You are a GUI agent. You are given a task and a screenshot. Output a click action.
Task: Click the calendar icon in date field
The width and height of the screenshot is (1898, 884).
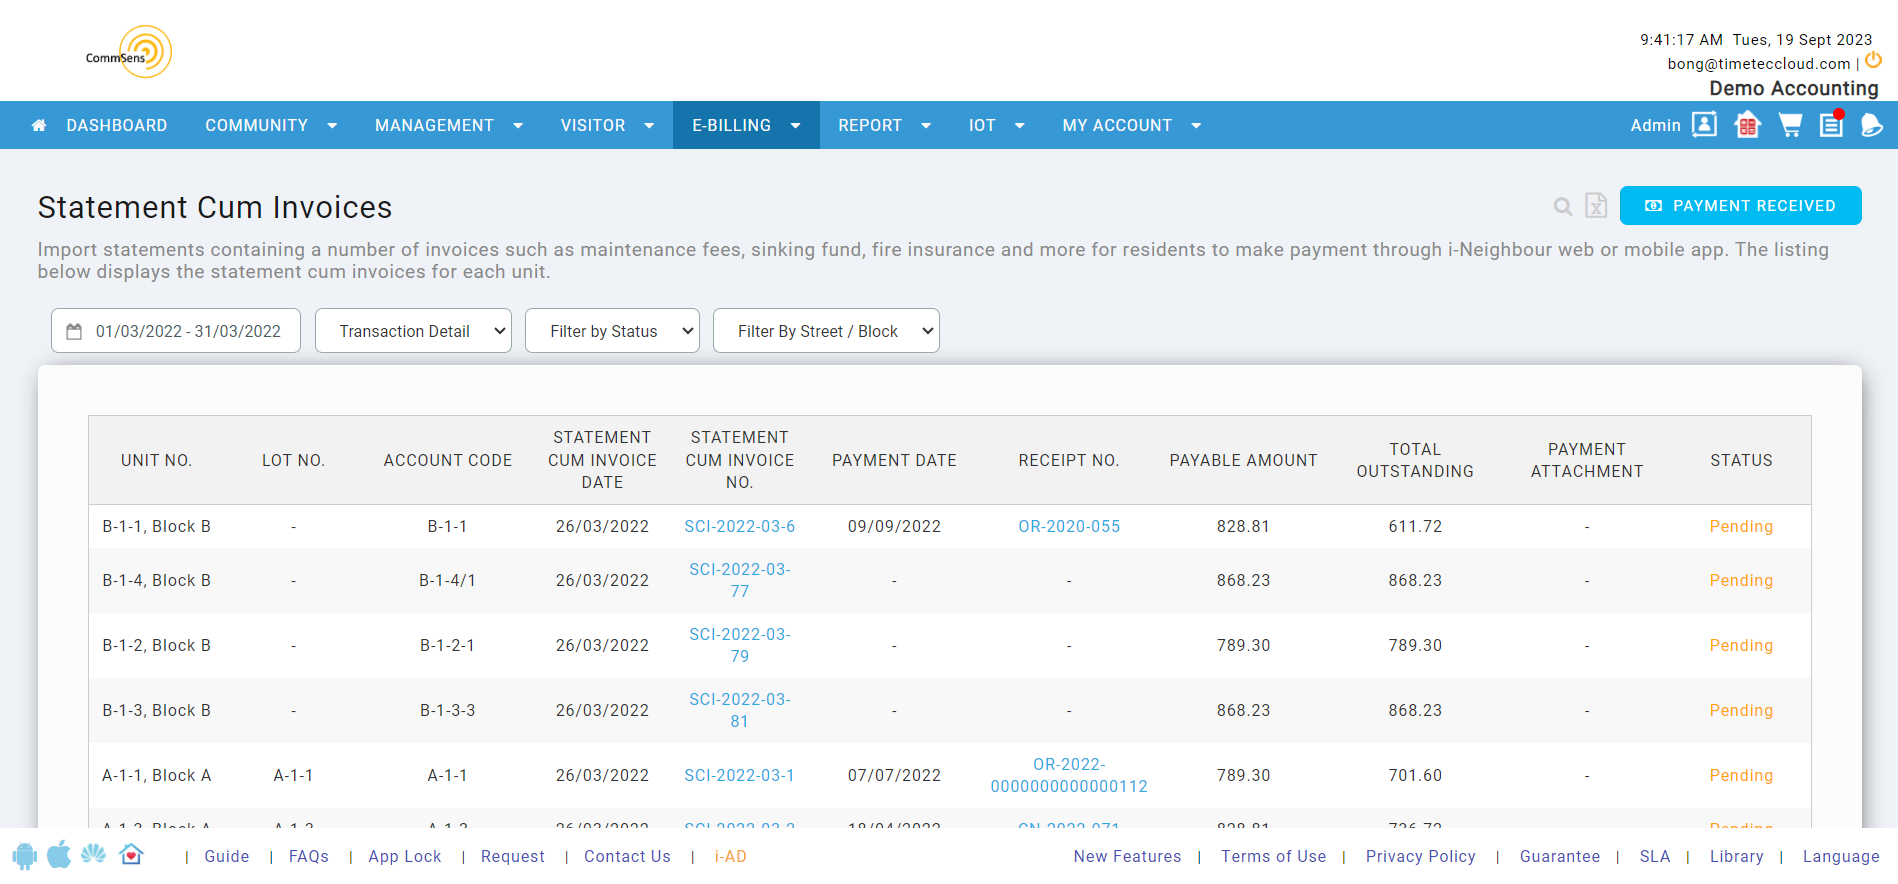pyautogui.click(x=74, y=331)
